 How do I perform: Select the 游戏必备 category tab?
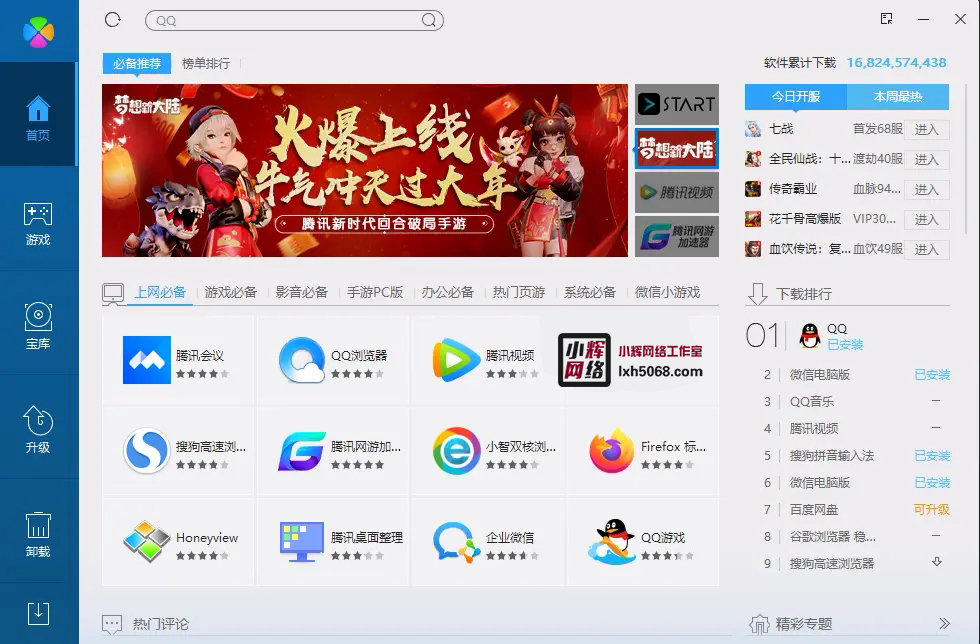click(231, 292)
